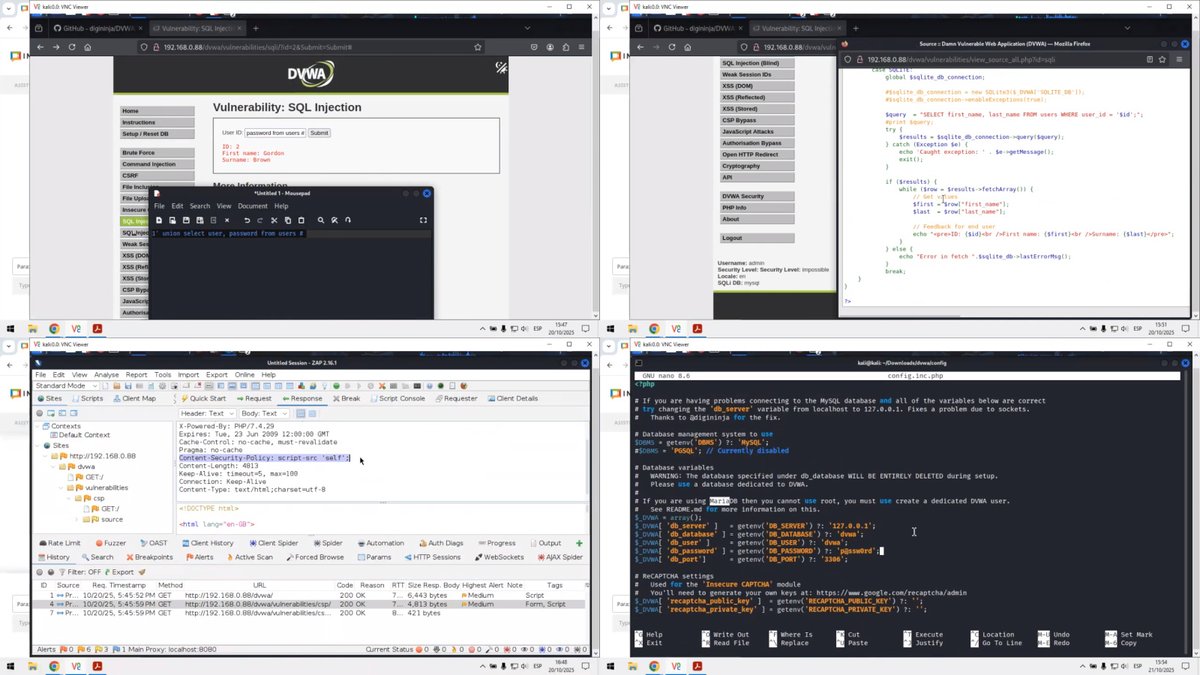
Task: Open the Forced Browse tab in ZAP
Action: coord(315,557)
